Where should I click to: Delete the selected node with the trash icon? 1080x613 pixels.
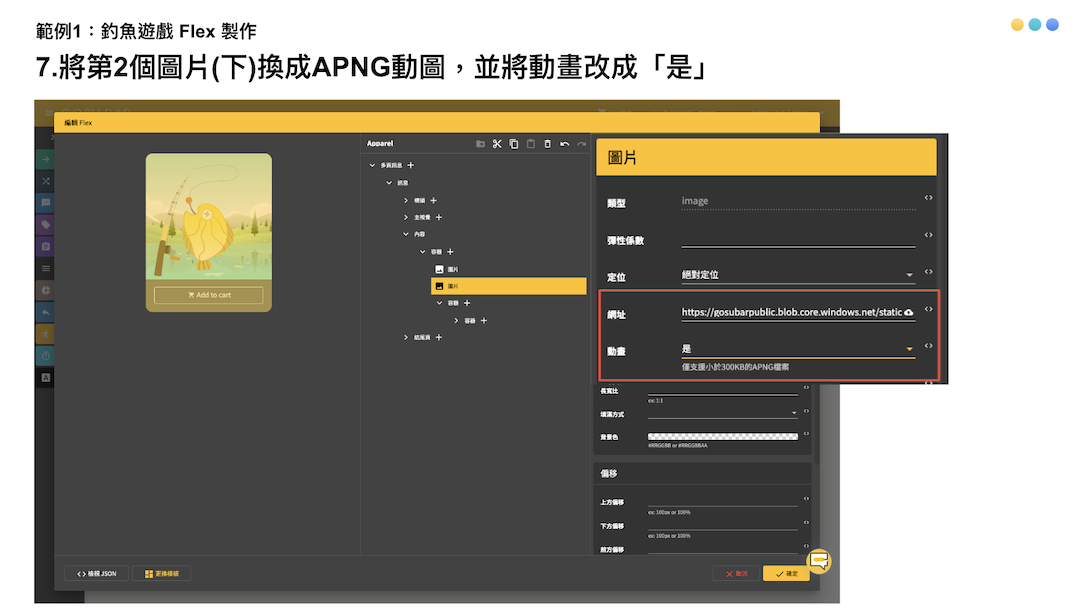click(x=548, y=144)
